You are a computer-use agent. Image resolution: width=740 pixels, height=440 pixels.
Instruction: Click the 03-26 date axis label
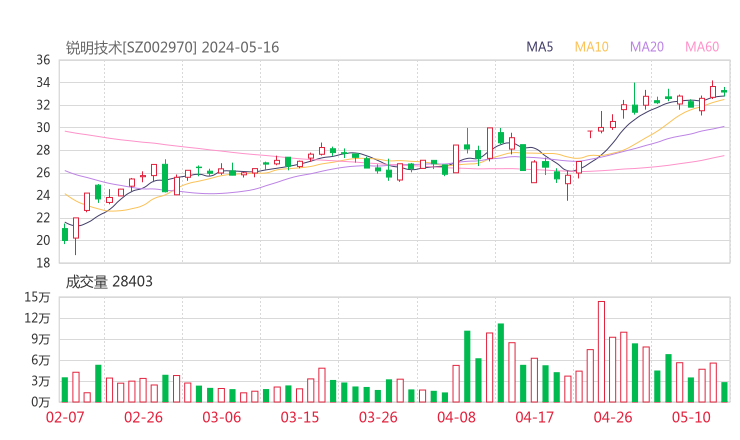(378, 417)
